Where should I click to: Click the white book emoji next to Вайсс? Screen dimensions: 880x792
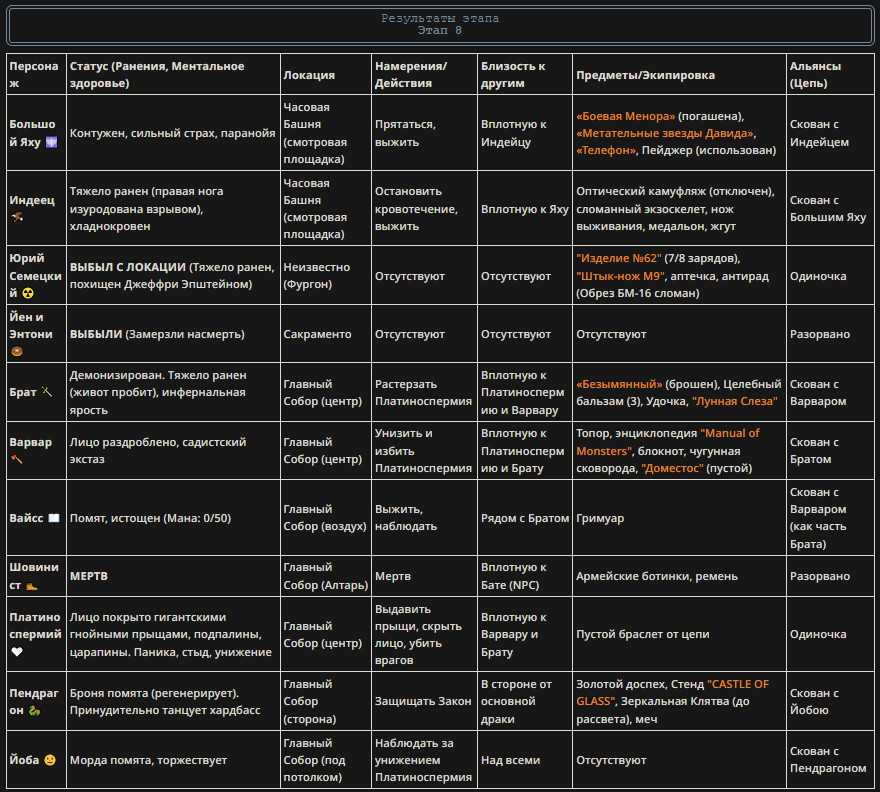54,518
